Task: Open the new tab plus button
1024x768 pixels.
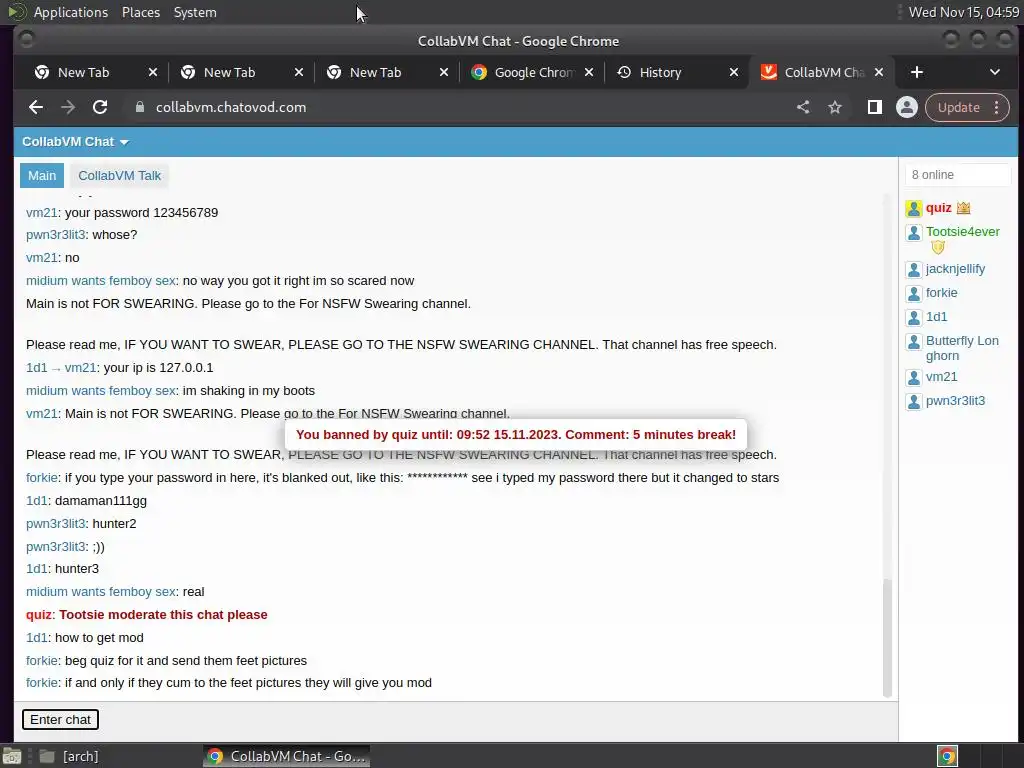Action: tap(917, 72)
